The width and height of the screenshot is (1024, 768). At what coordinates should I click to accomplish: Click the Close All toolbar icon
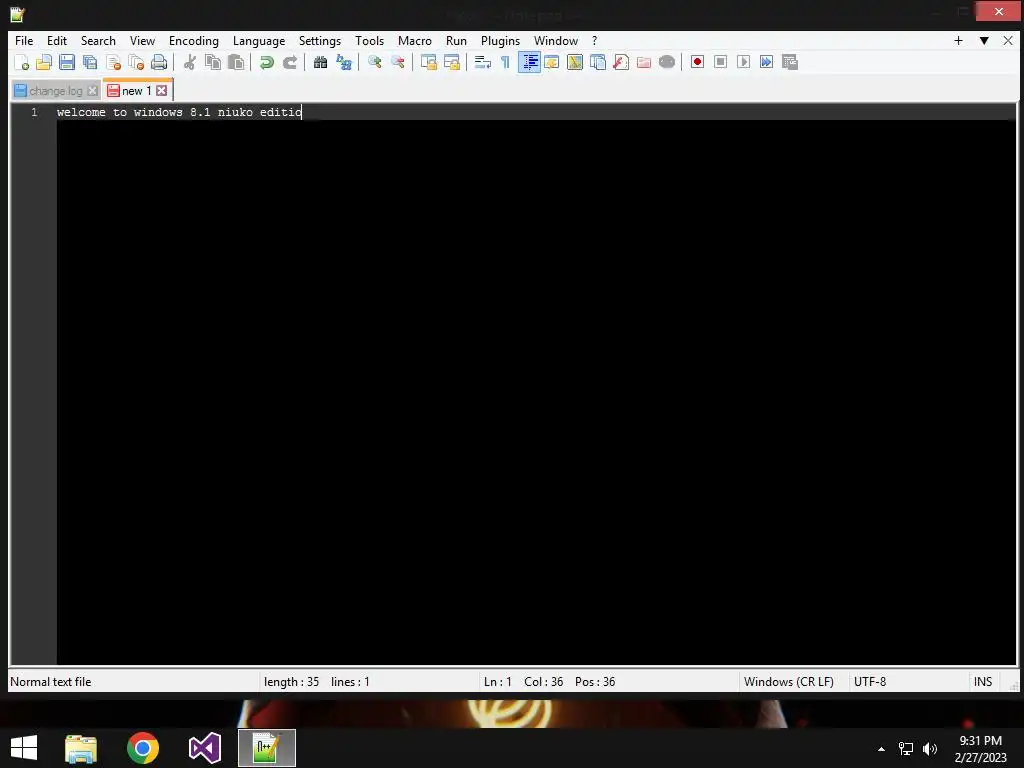pyautogui.click(x=136, y=62)
